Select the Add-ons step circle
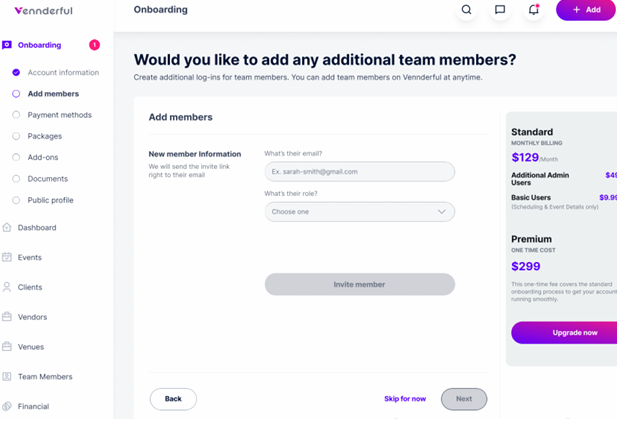617x427 pixels. coord(16,157)
